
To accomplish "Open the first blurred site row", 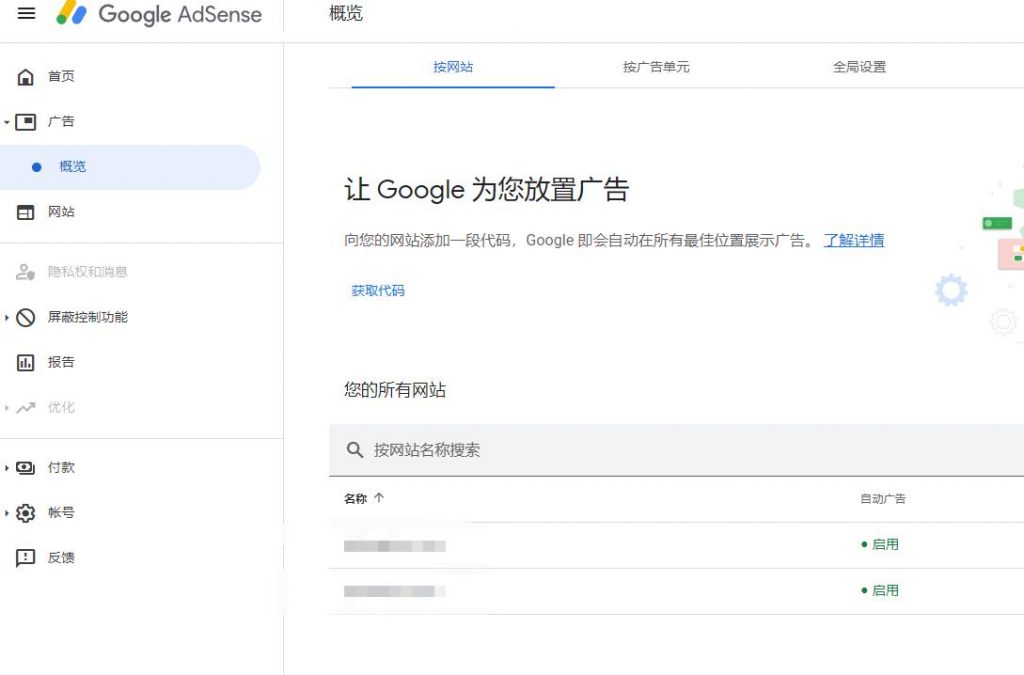I will coord(395,546).
